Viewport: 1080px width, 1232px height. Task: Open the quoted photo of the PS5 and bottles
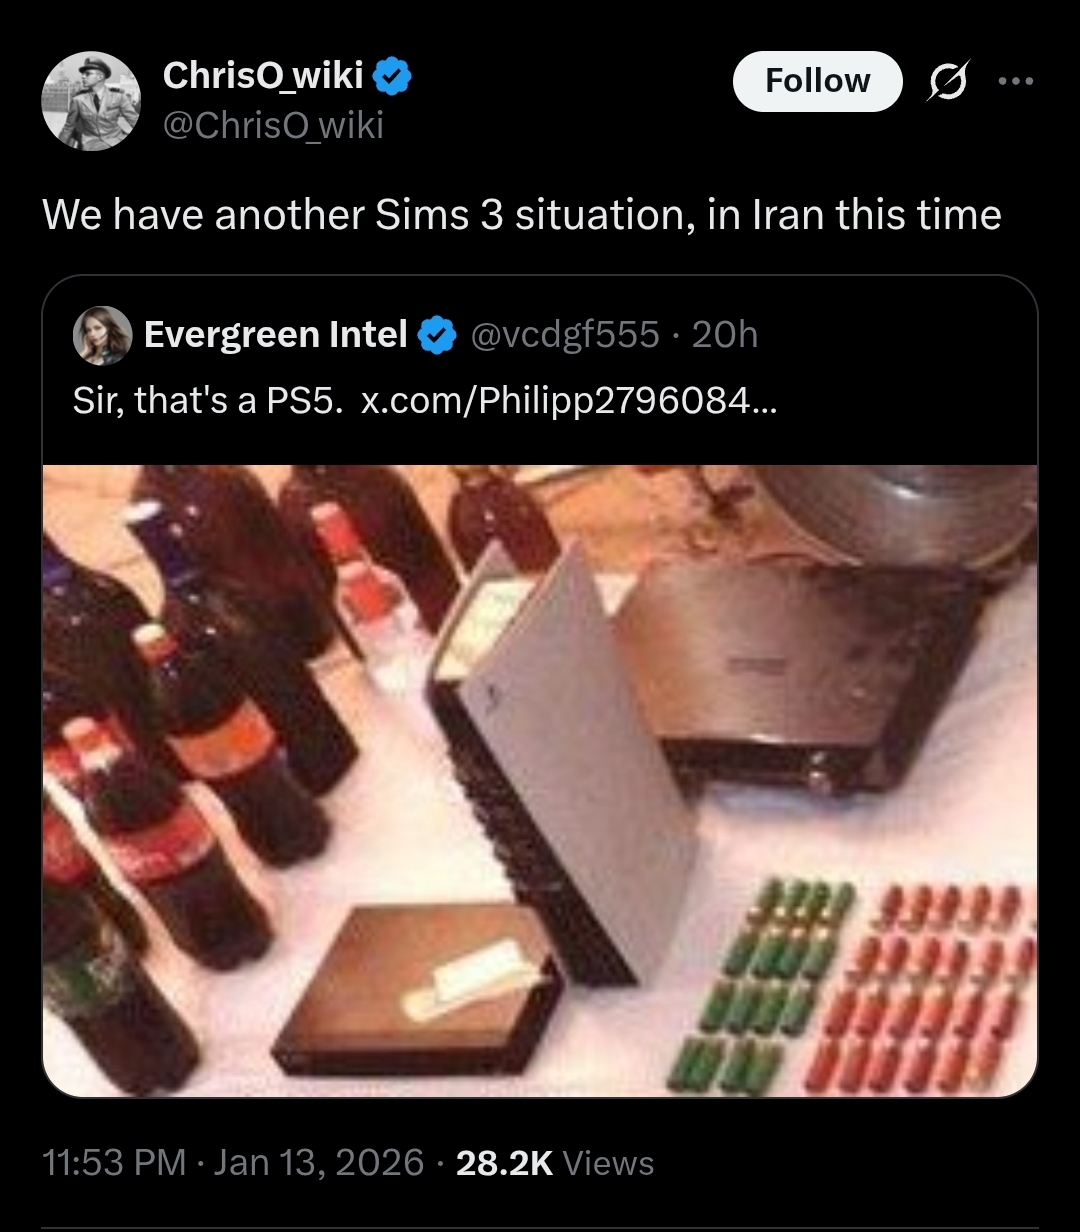click(x=540, y=780)
